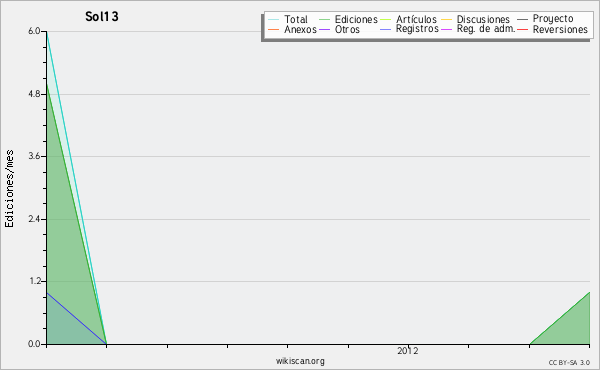Click the 4.8 y-axis value
This screenshot has width=600, height=370.
(x=34, y=94)
